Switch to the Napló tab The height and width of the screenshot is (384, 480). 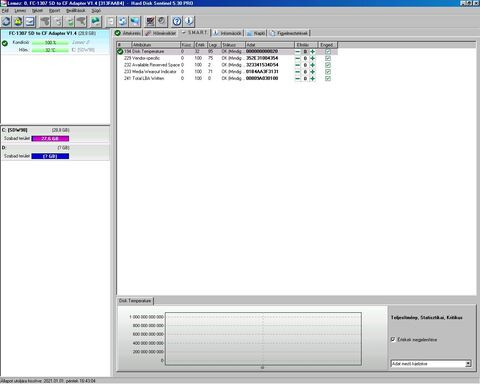pos(256,33)
